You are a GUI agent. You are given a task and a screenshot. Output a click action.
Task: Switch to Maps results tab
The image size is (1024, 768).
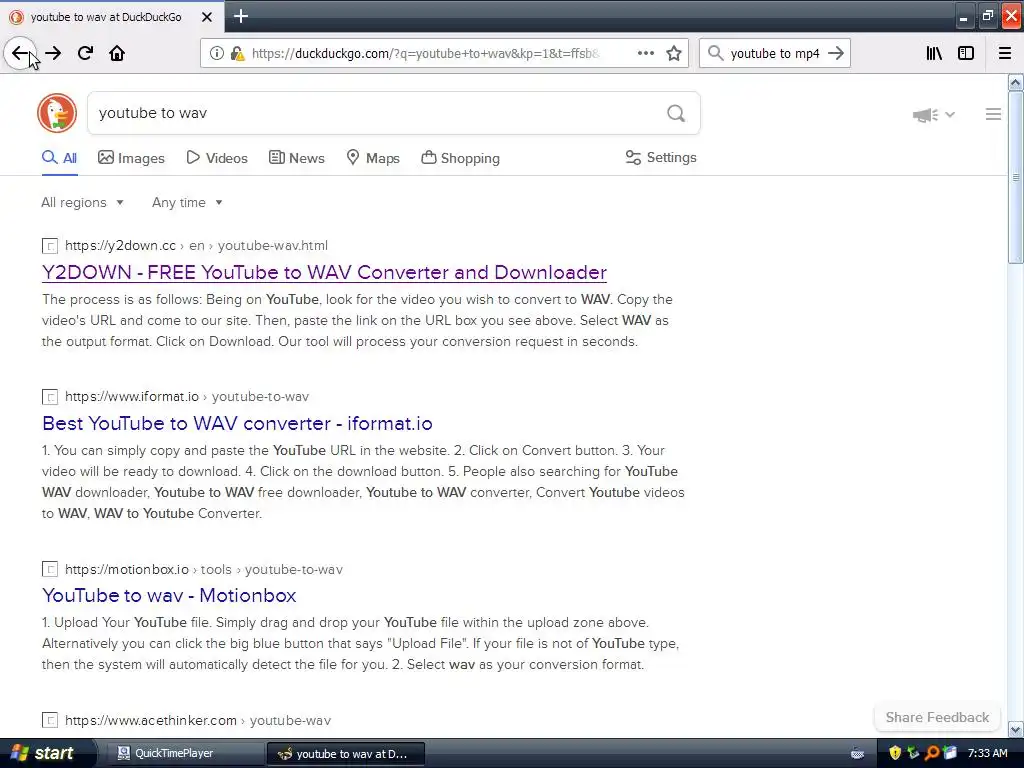pos(373,158)
